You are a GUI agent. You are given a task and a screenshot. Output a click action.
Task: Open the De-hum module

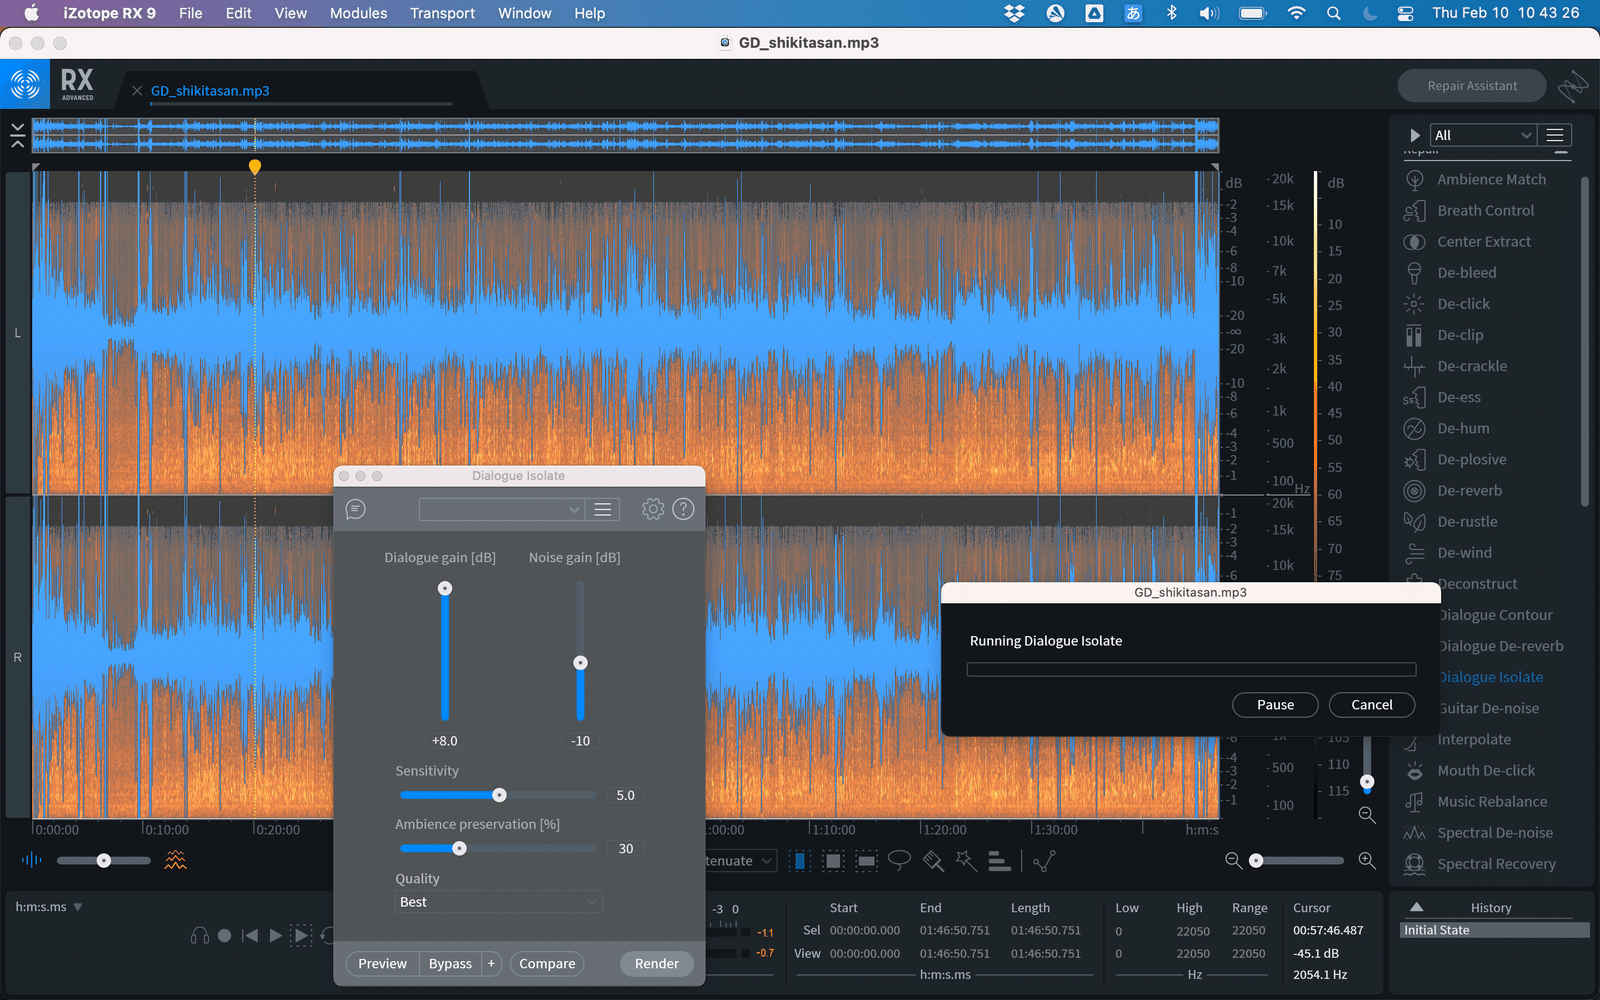pyautogui.click(x=1448, y=428)
